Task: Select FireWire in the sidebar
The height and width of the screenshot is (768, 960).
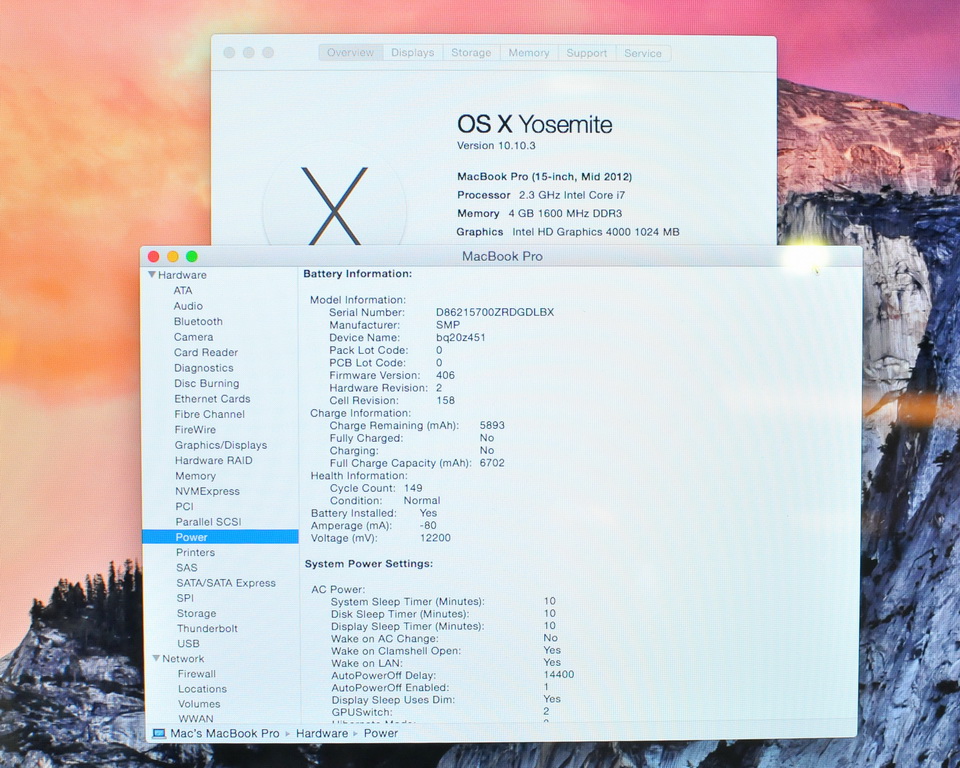Action: point(195,430)
